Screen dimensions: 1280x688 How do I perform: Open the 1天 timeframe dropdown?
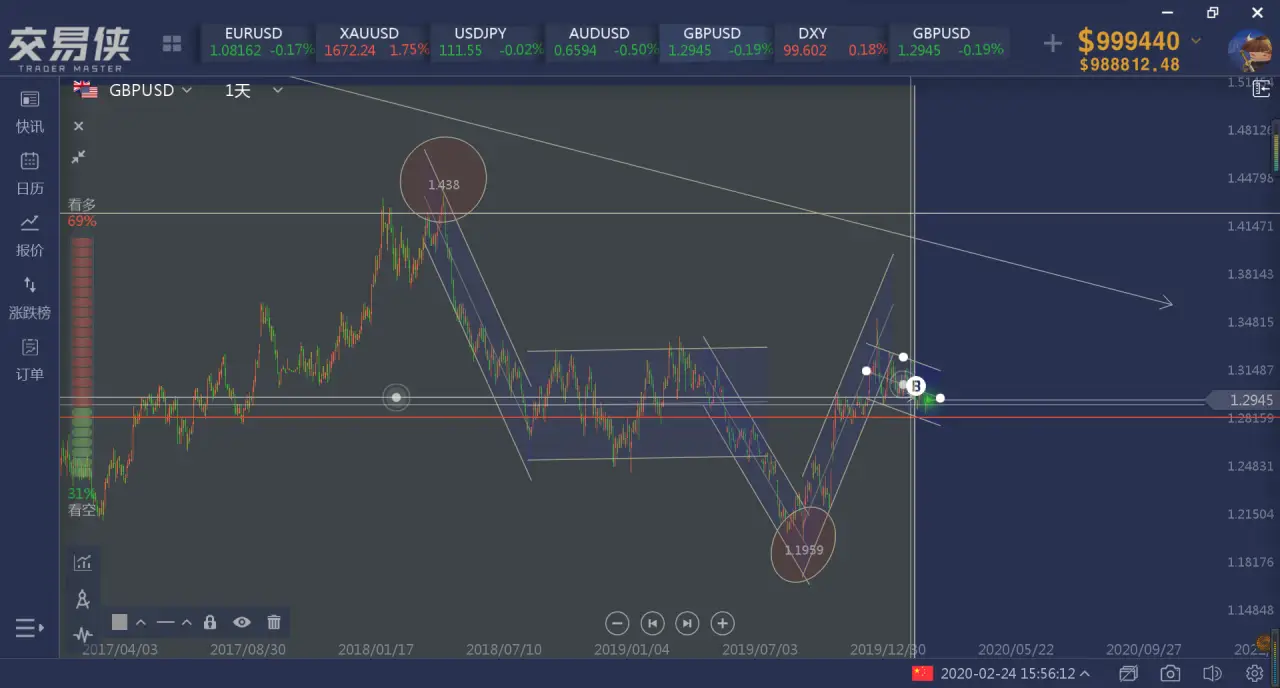pos(254,90)
